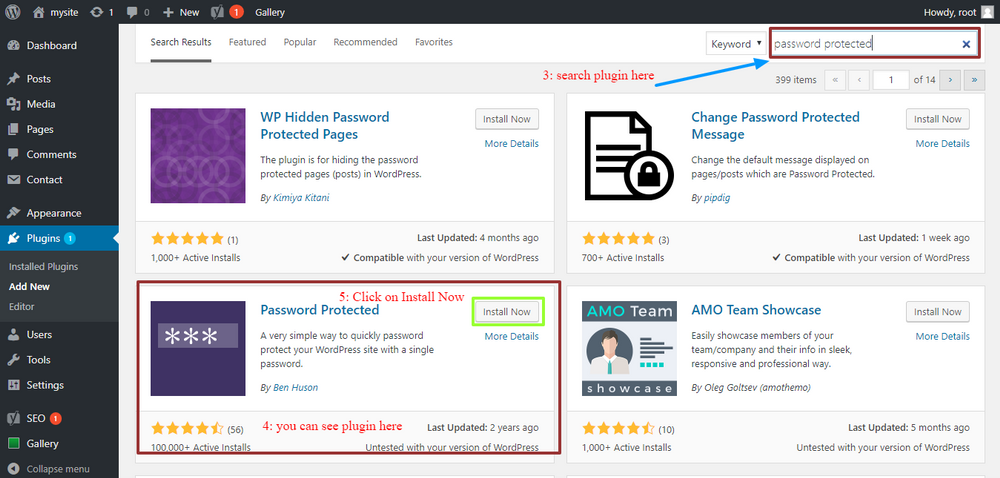Open the comments bubble icon in admin bar
1000x478 pixels.
click(x=132, y=12)
